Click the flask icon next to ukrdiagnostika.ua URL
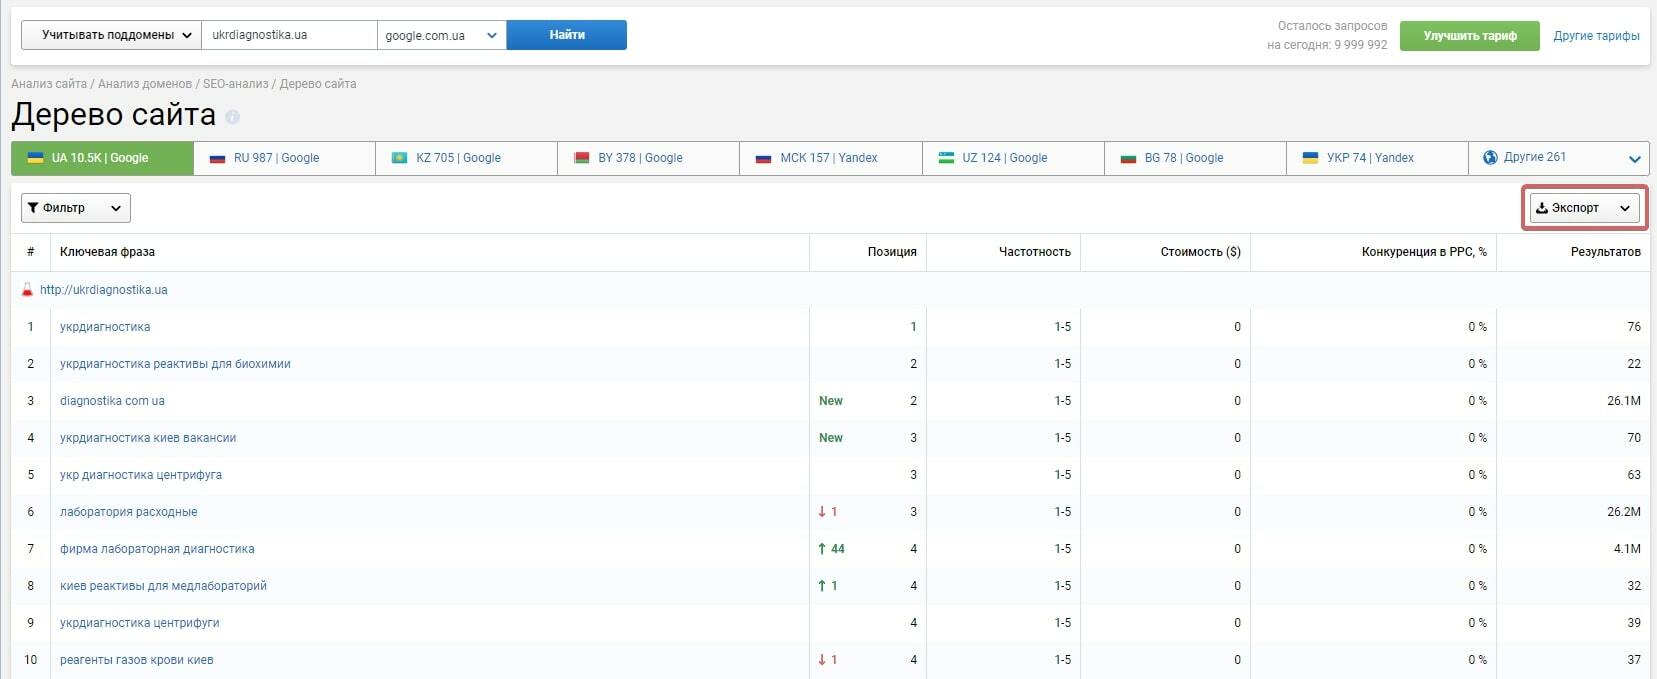Viewport: 1657px width, 679px height. [x=27, y=290]
